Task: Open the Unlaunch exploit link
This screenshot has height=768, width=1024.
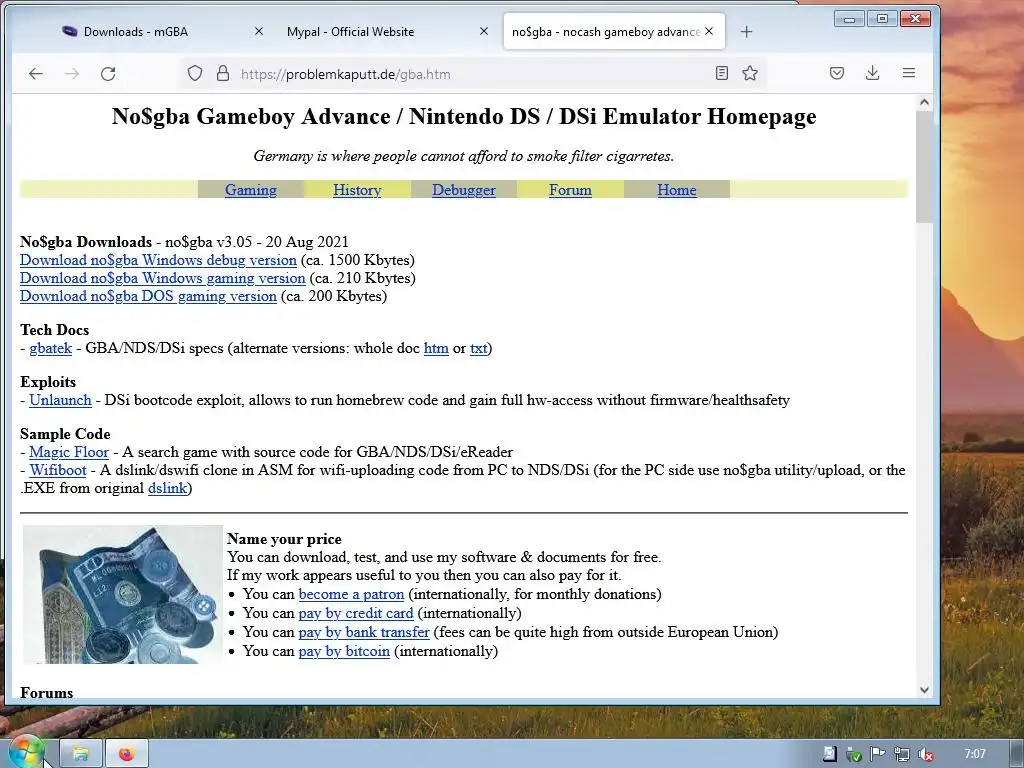Action: tap(60, 400)
